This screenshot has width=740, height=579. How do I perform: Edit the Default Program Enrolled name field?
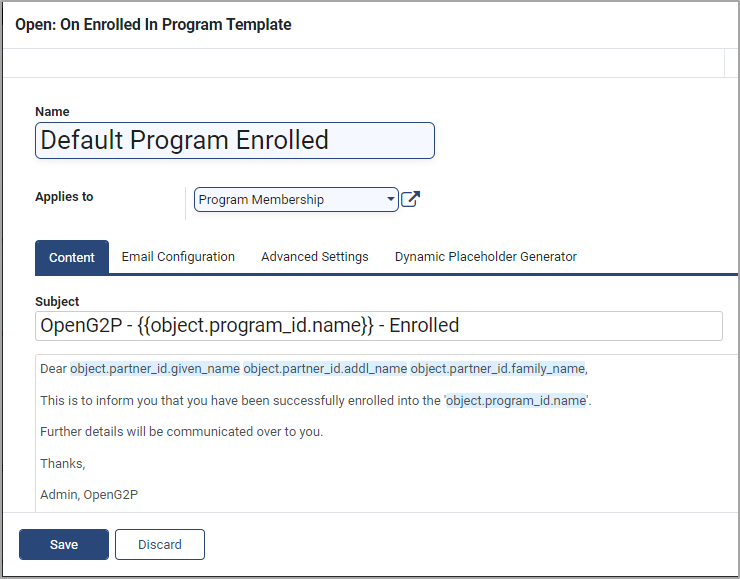(235, 141)
